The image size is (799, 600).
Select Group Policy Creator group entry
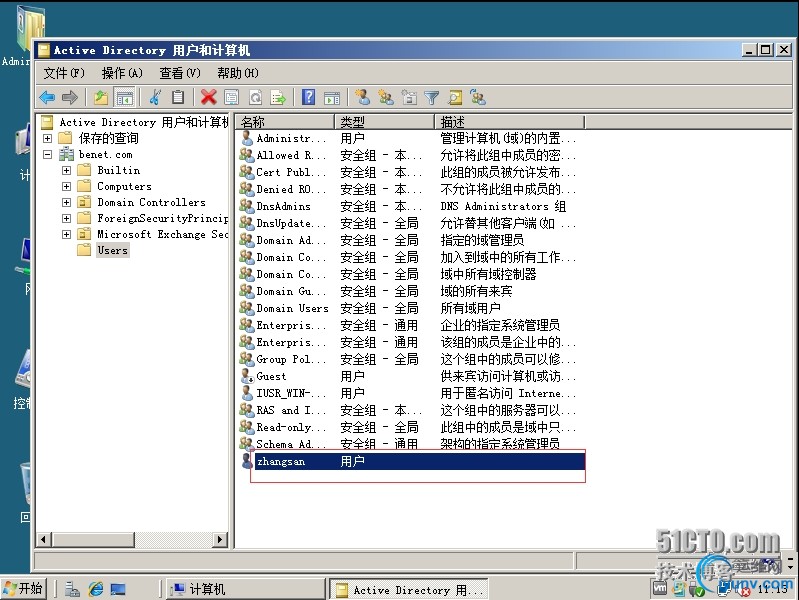pyautogui.click(x=290, y=359)
